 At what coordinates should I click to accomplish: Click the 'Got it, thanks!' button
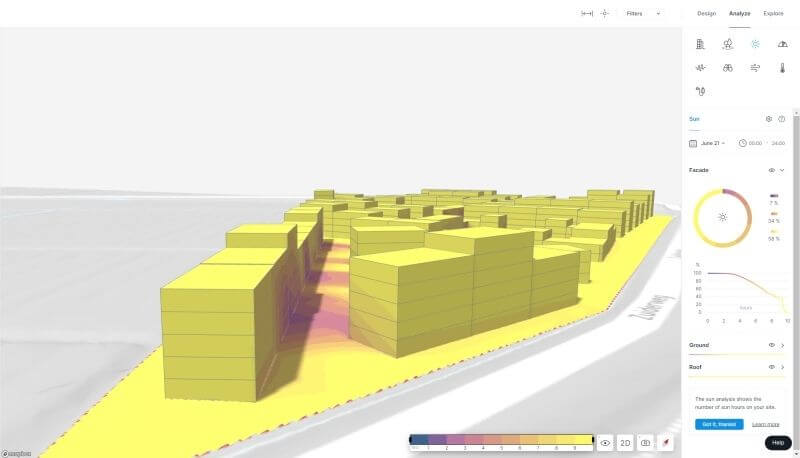point(719,424)
